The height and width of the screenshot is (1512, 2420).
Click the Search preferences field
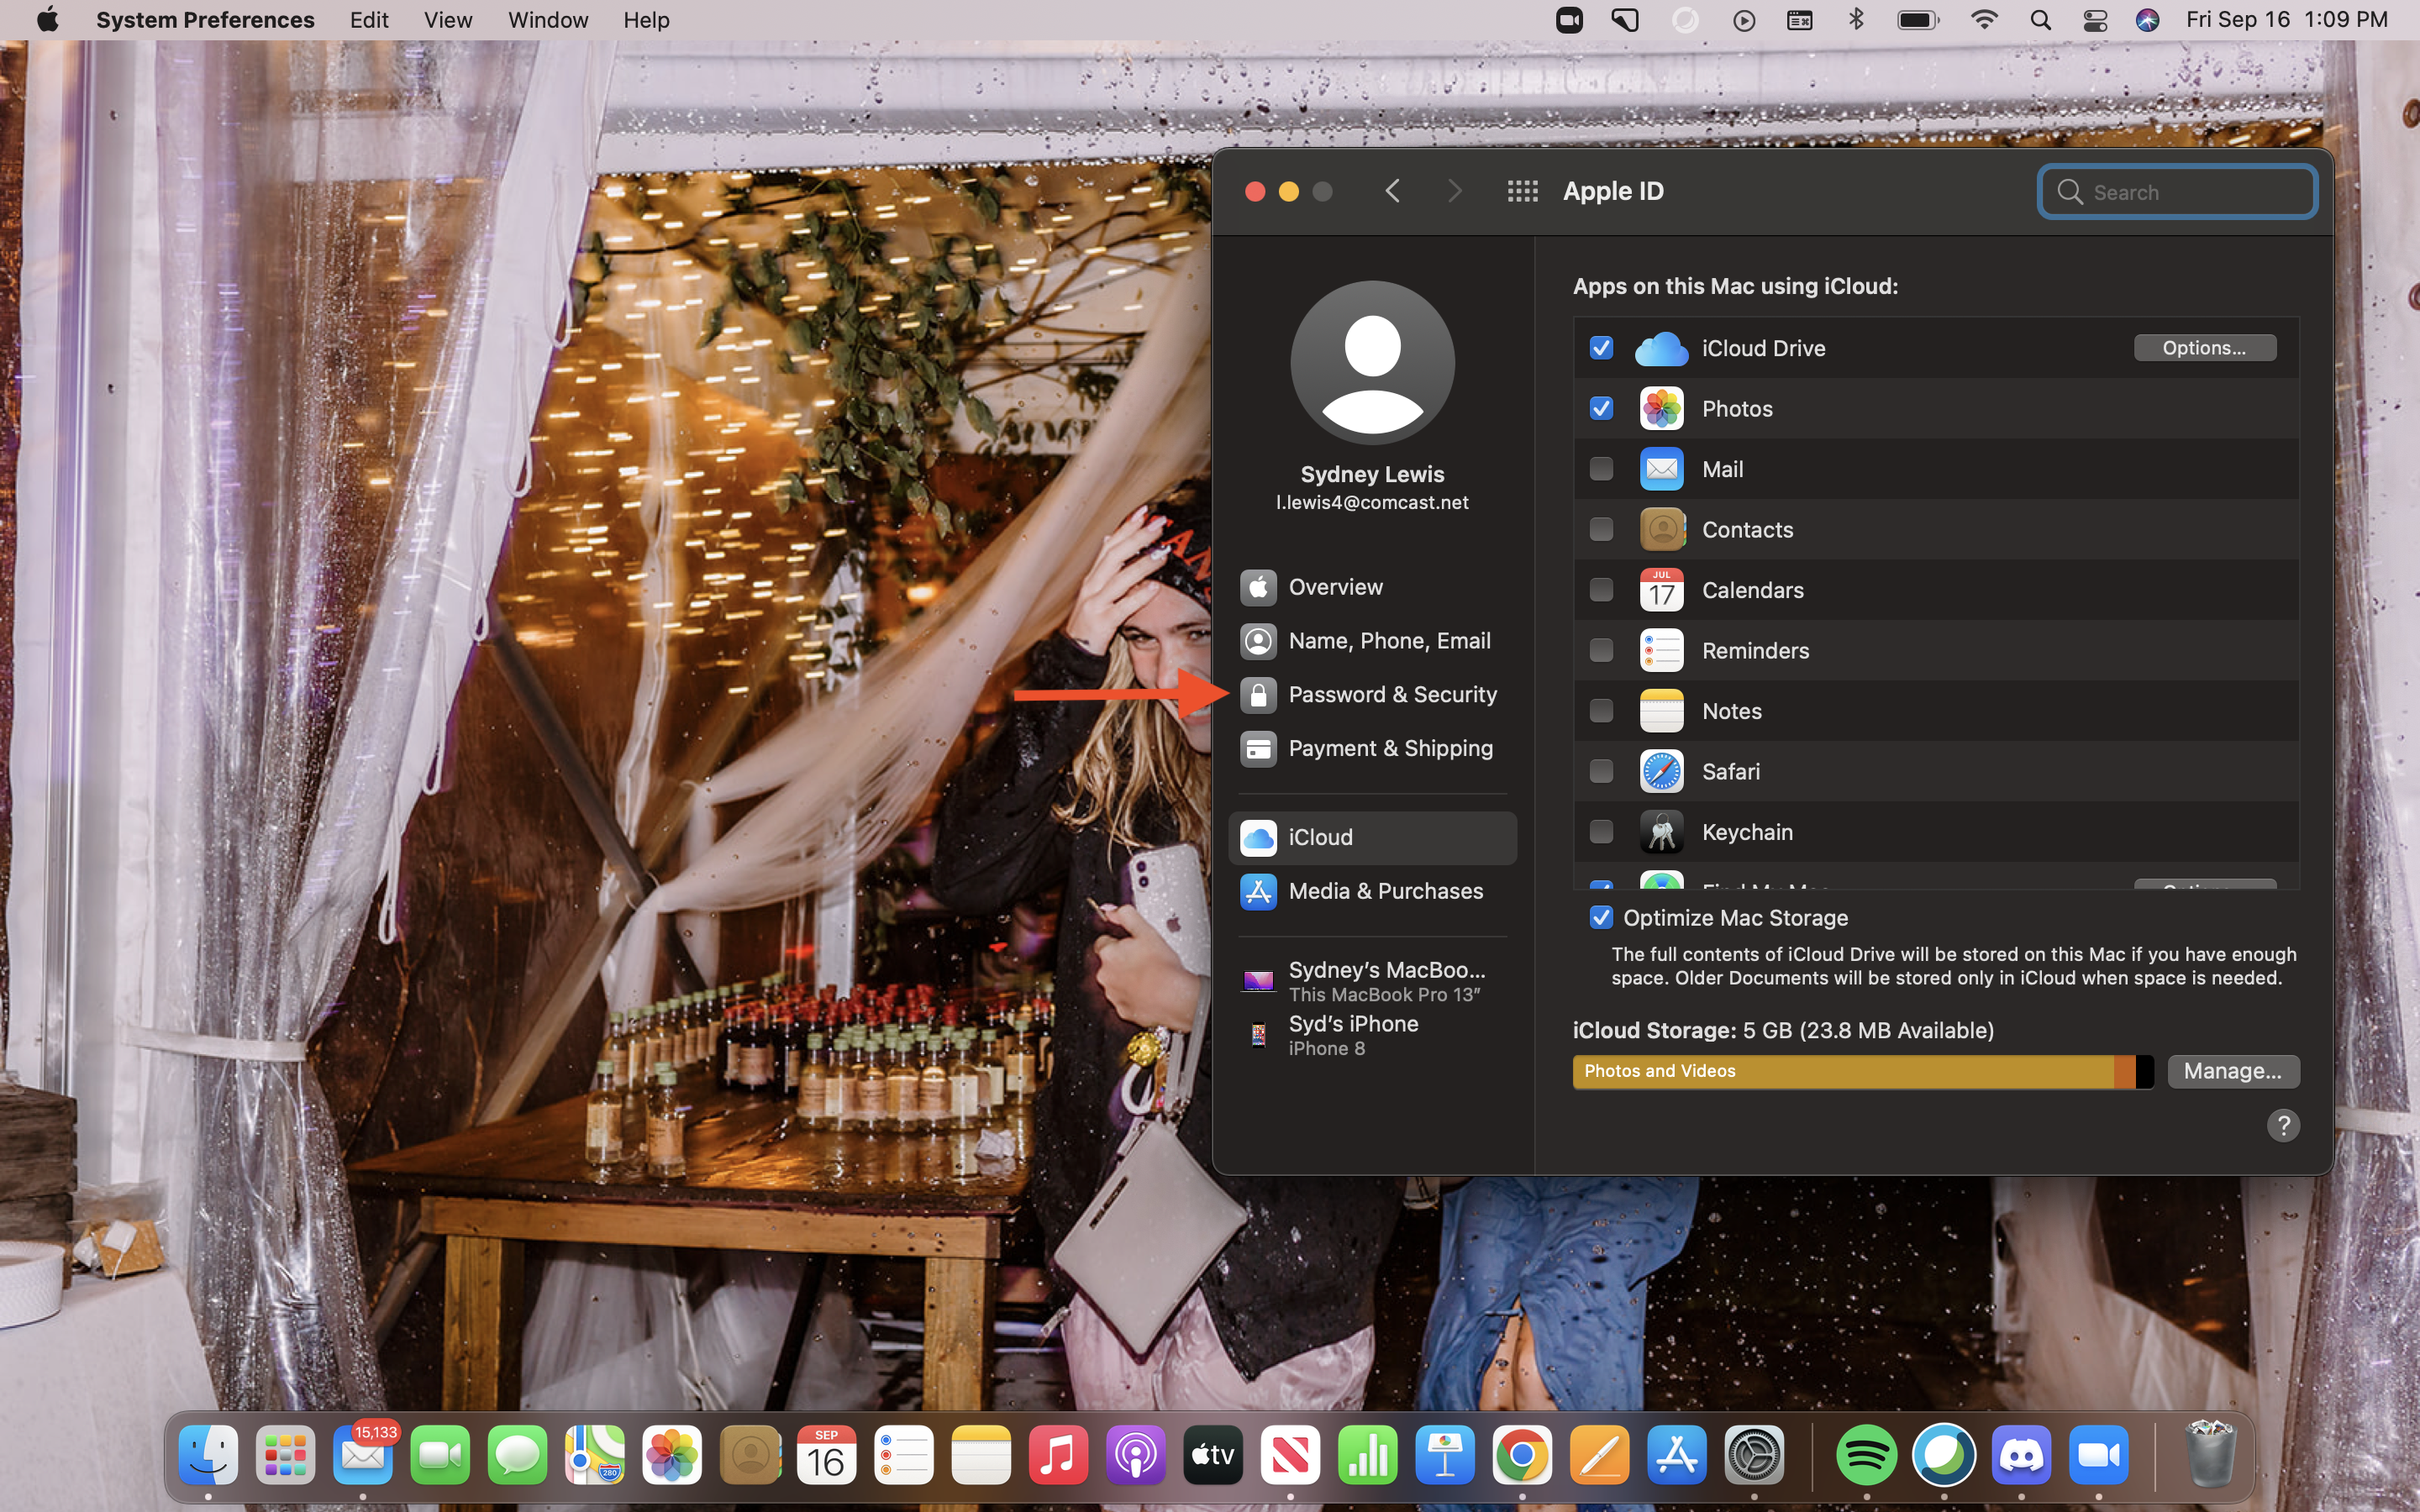pos(2177,192)
